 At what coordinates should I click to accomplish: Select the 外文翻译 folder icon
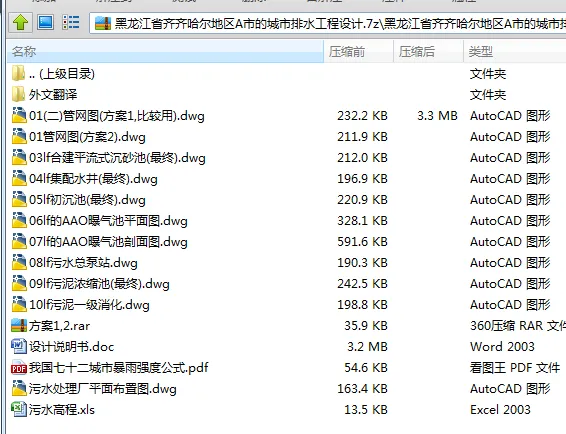point(18,95)
